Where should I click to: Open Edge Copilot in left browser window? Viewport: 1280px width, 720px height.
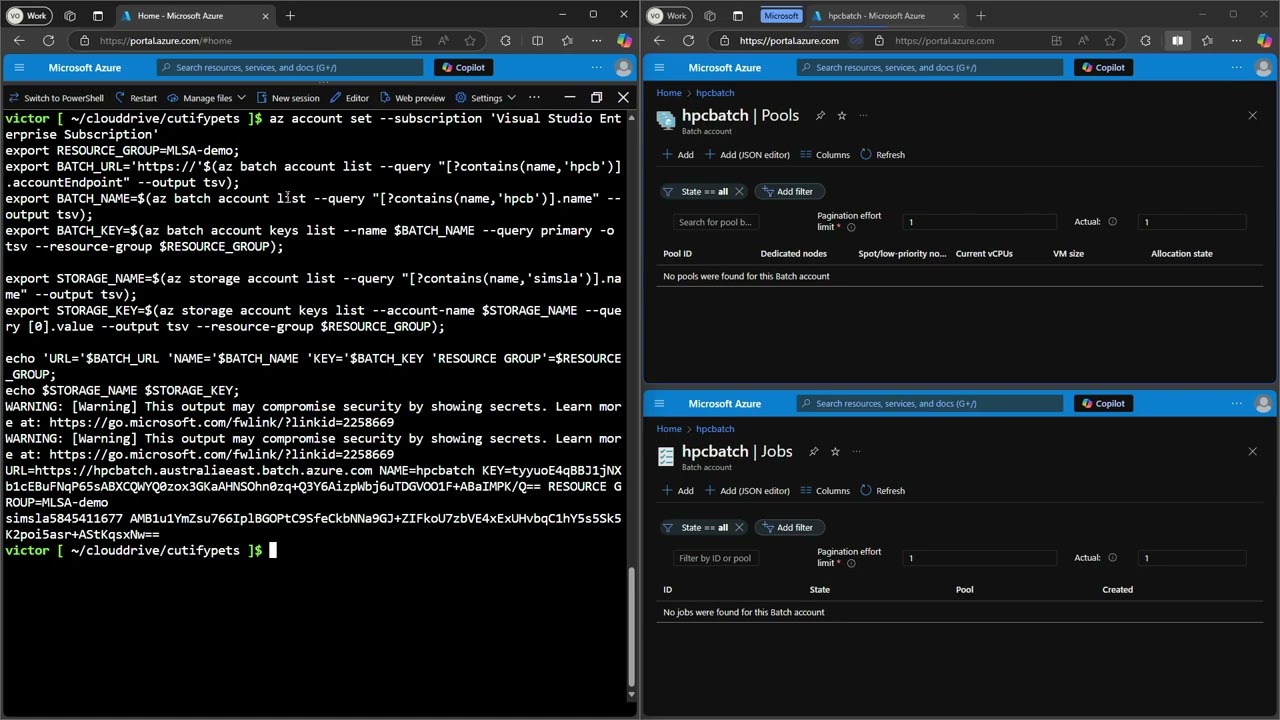[624, 41]
